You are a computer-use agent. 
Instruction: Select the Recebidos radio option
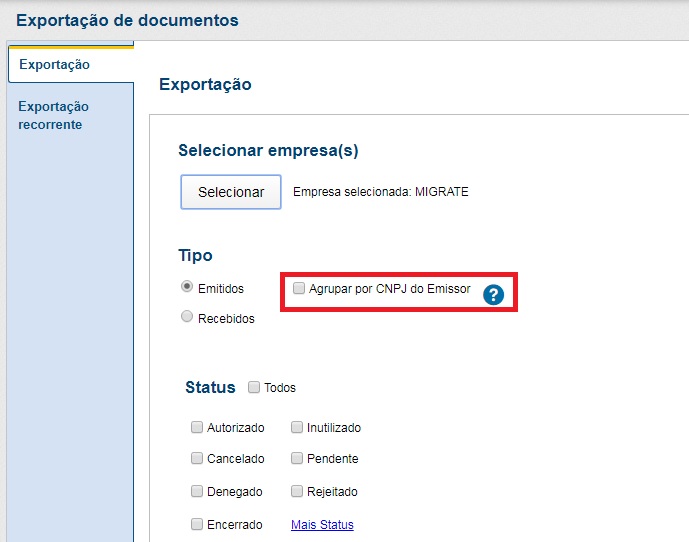187,317
